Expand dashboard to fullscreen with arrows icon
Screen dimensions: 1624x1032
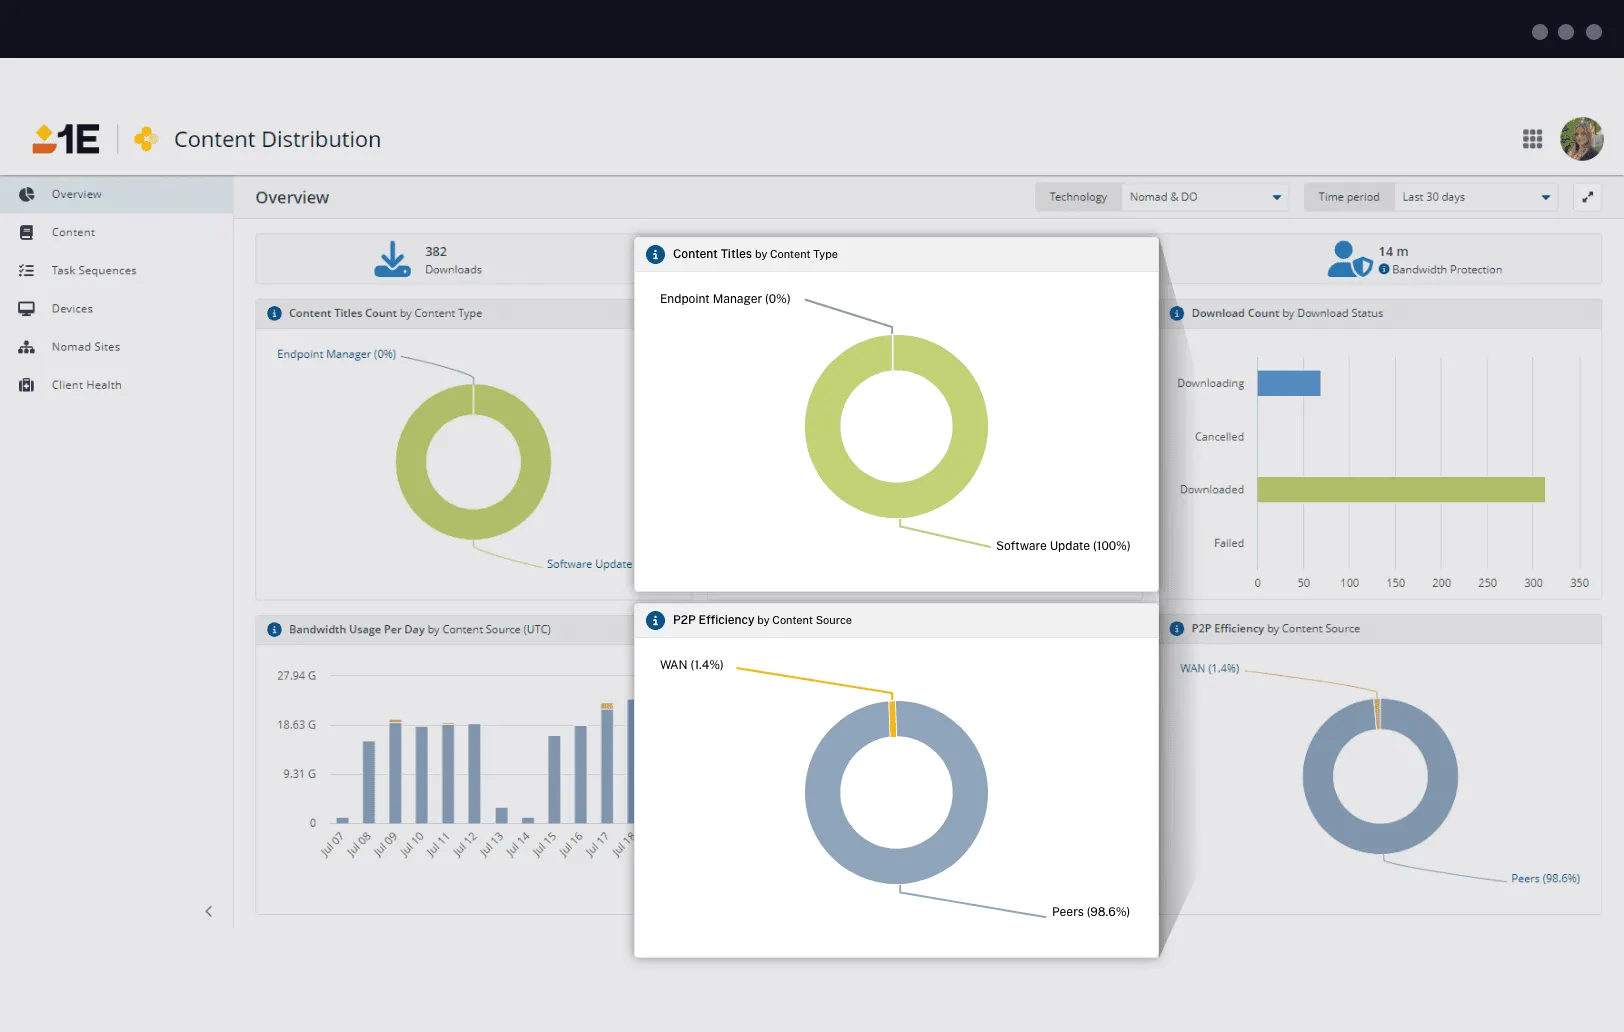click(1587, 197)
